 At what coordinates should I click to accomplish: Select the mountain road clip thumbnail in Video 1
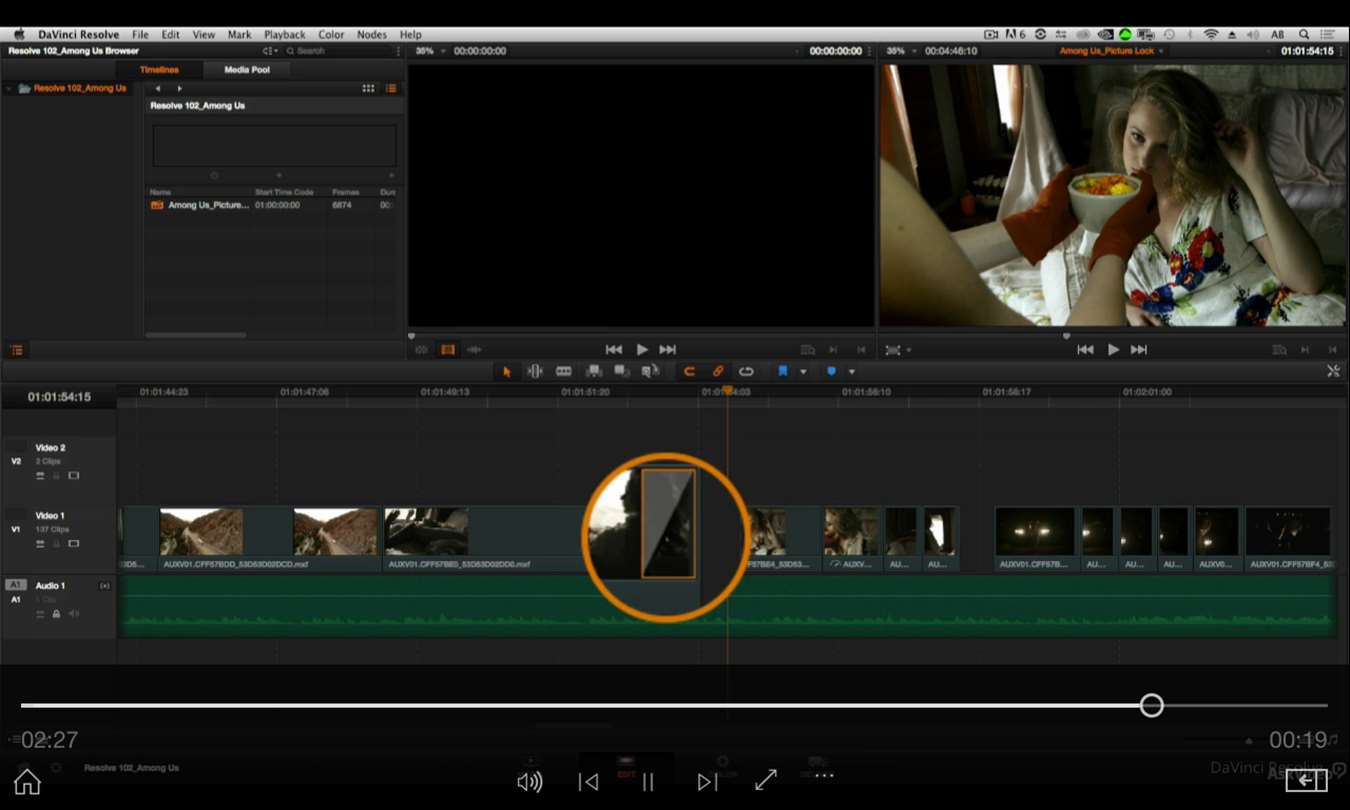(x=201, y=532)
